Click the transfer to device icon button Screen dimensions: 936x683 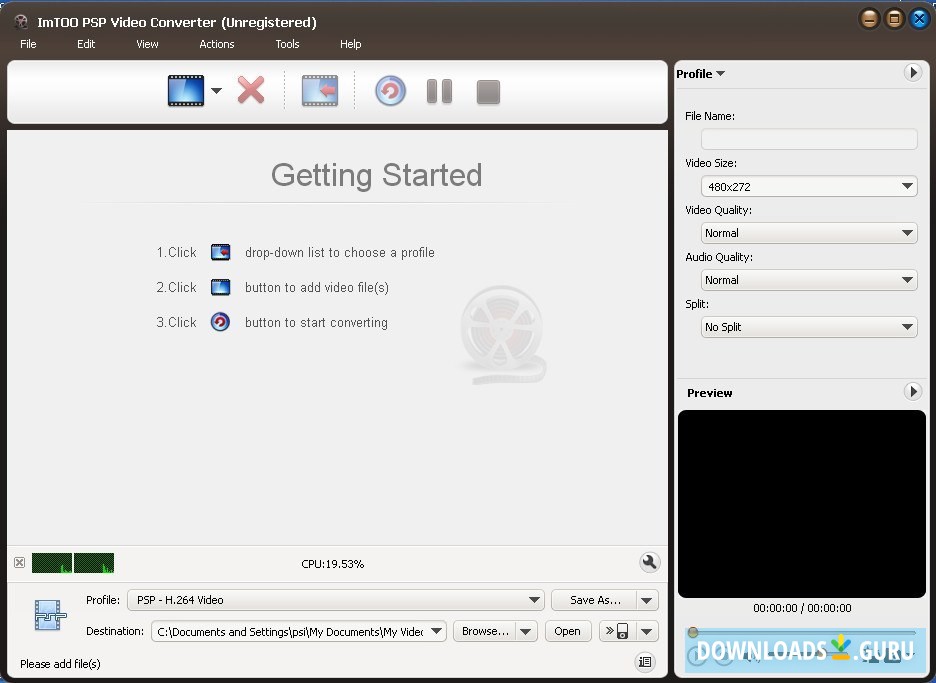coord(618,631)
